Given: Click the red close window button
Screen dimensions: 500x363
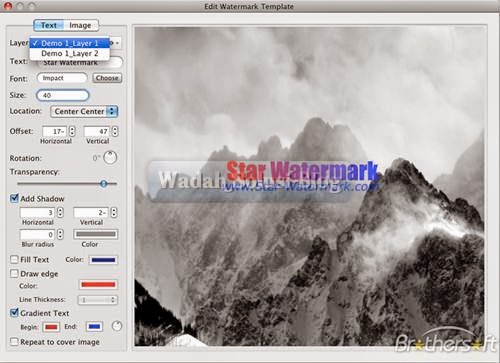Looking at the screenshot, I should pyautogui.click(x=8, y=6).
